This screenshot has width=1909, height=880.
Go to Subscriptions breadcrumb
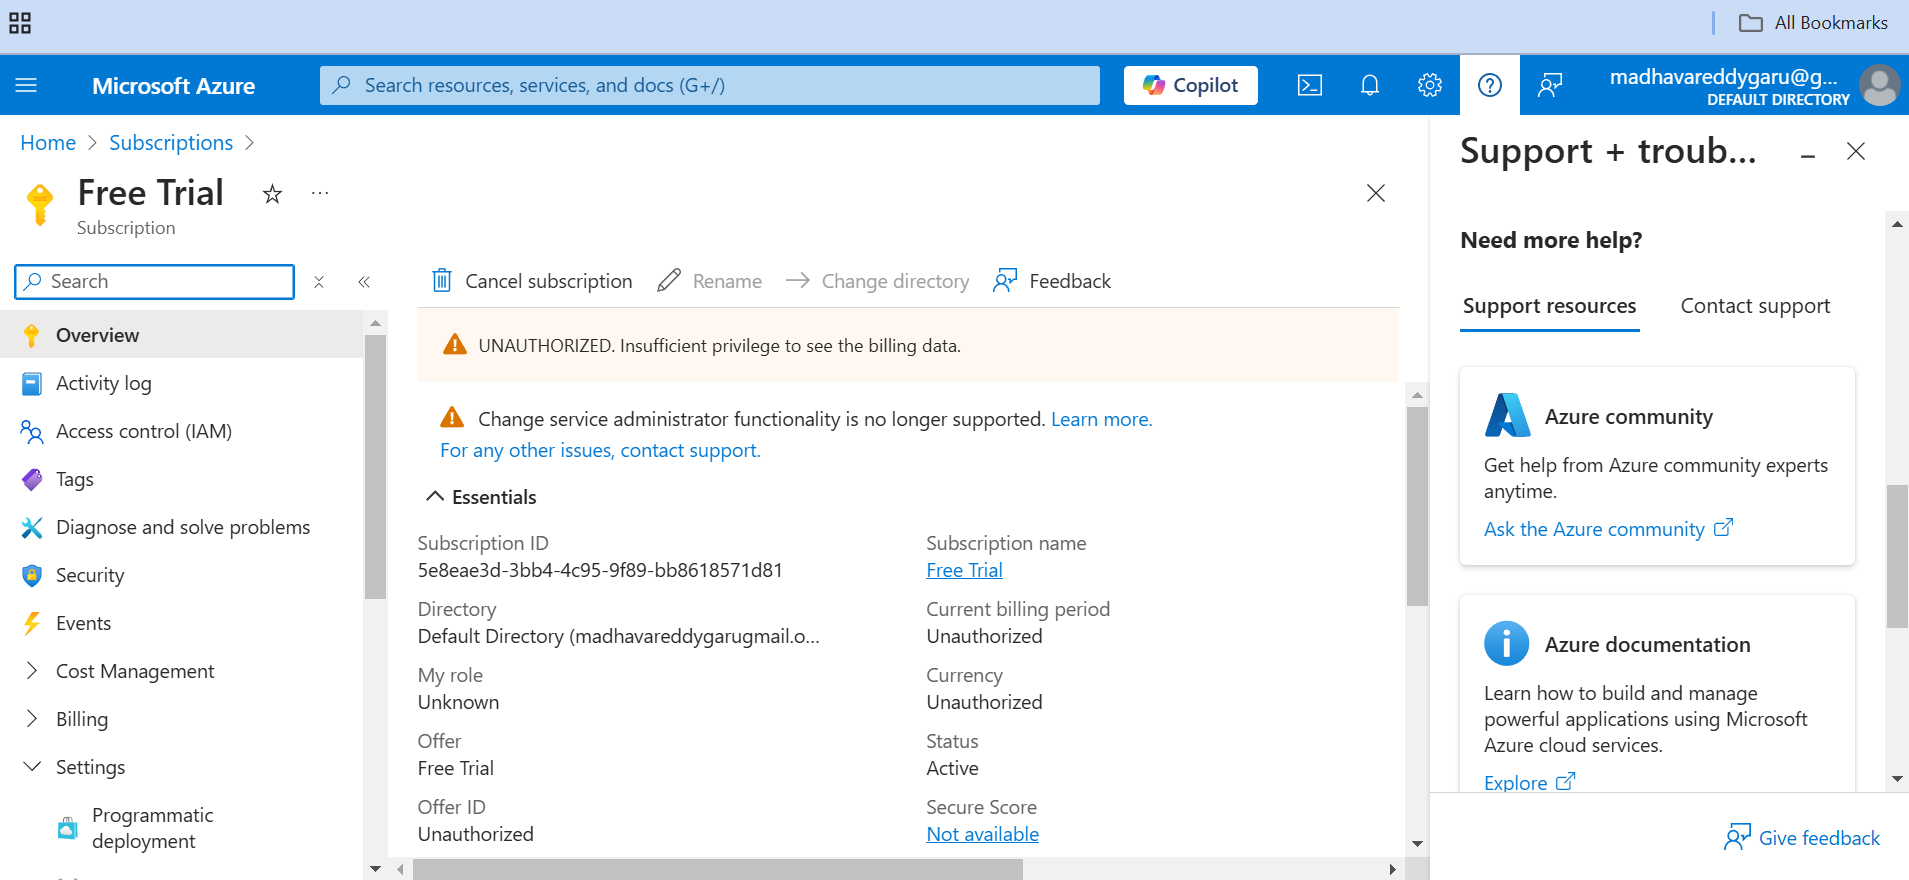171,143
